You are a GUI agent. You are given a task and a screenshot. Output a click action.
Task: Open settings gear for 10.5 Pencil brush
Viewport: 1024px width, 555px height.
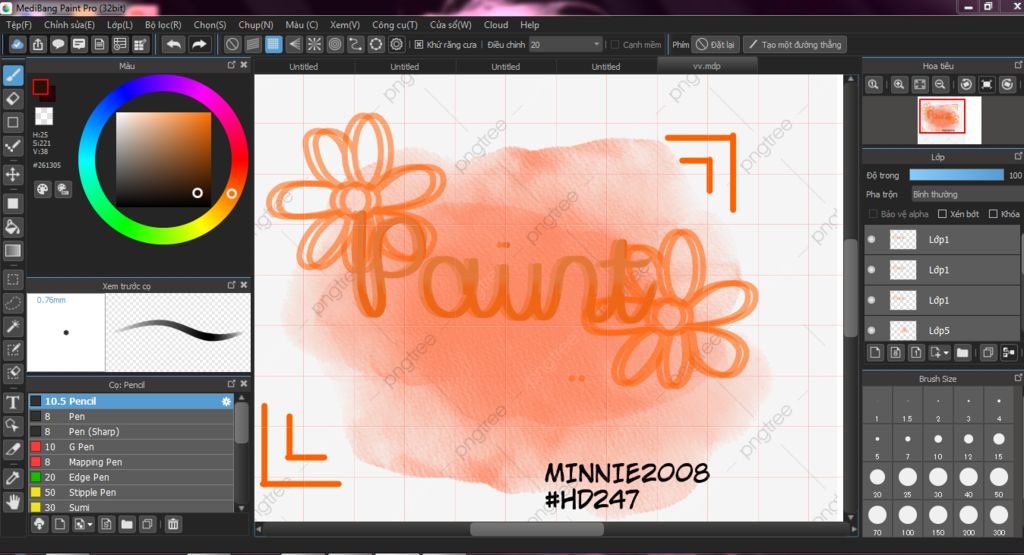pos(226,402)
